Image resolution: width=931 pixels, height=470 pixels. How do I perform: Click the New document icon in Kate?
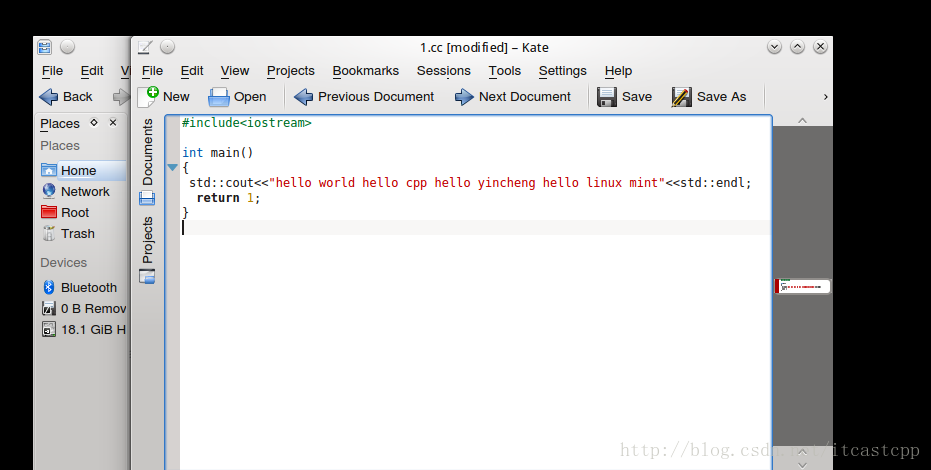(148, 97)
